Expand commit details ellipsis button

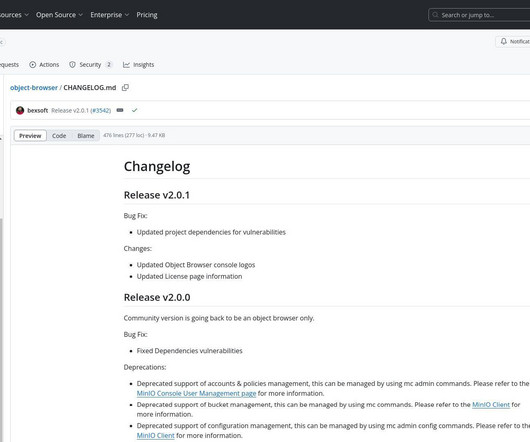(120, 110)
